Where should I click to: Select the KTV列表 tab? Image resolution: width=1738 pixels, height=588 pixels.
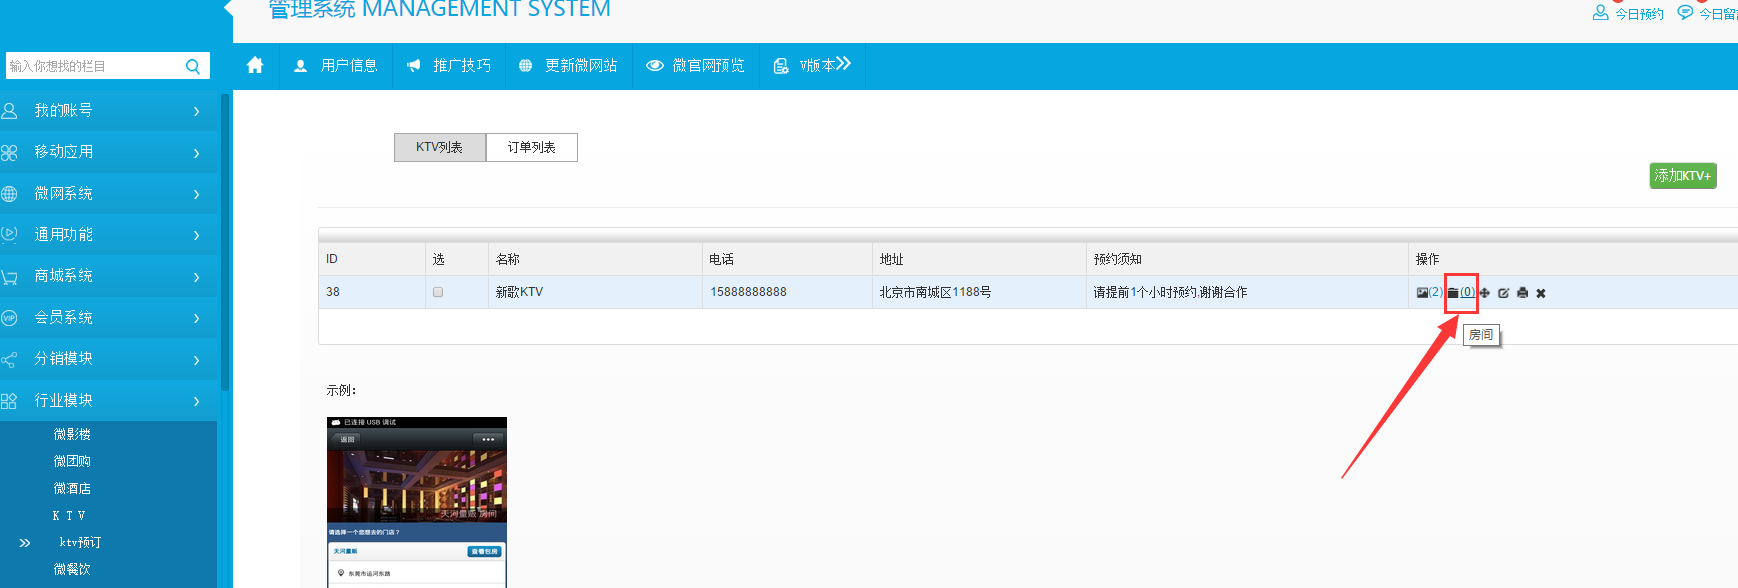[439, 147]
